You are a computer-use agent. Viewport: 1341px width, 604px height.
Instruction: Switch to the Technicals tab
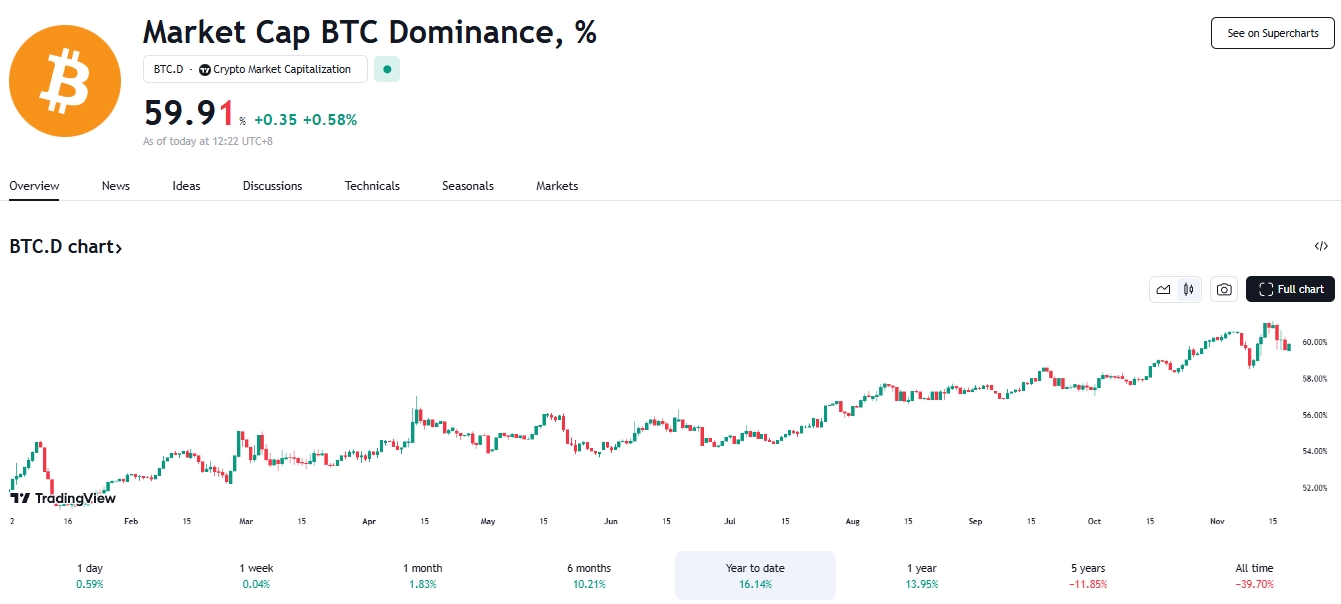coord(372,186)
